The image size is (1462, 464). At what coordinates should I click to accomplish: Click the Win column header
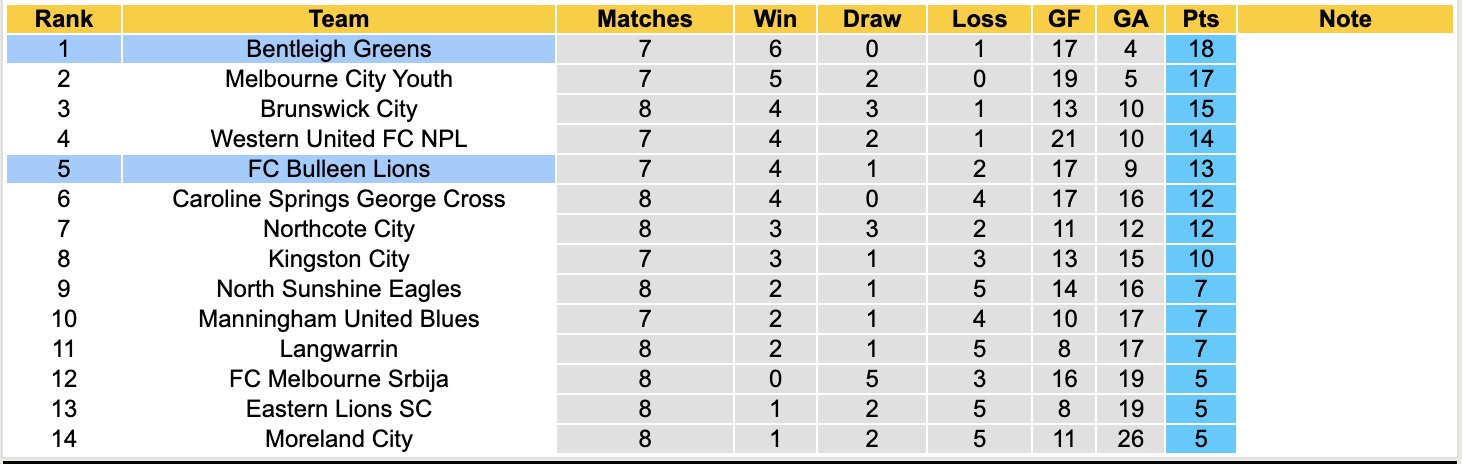[x=775, y=19]
